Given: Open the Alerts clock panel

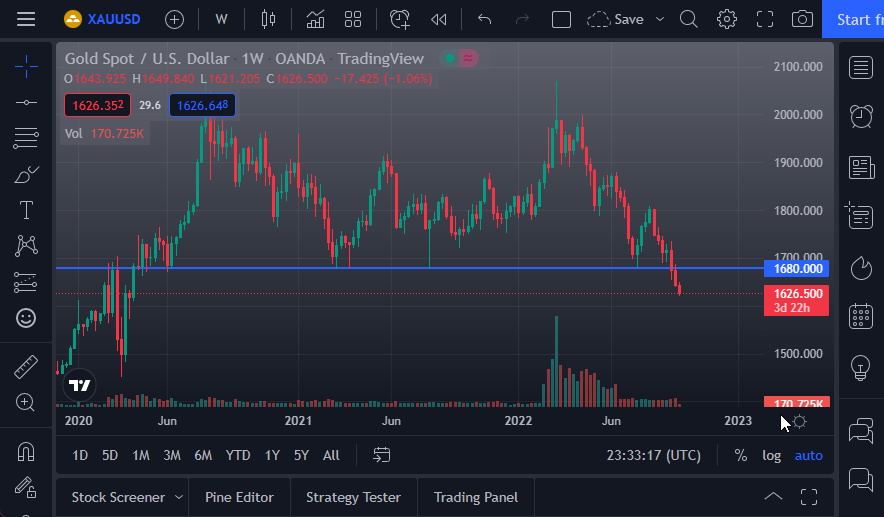Looking at the screenshot, I should (x=860, y=116).
